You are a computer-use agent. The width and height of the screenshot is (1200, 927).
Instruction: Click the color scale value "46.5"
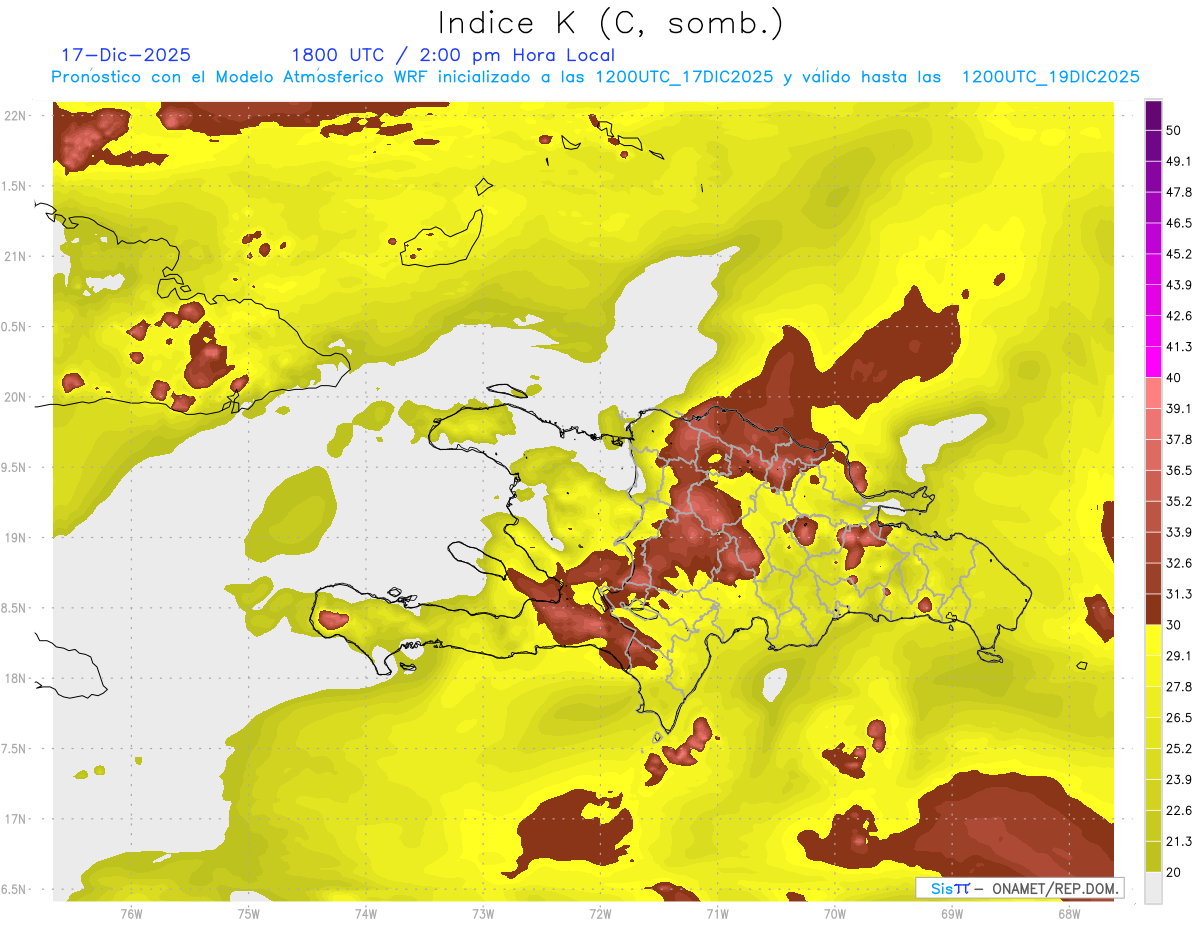click(x=1179, y=223)
